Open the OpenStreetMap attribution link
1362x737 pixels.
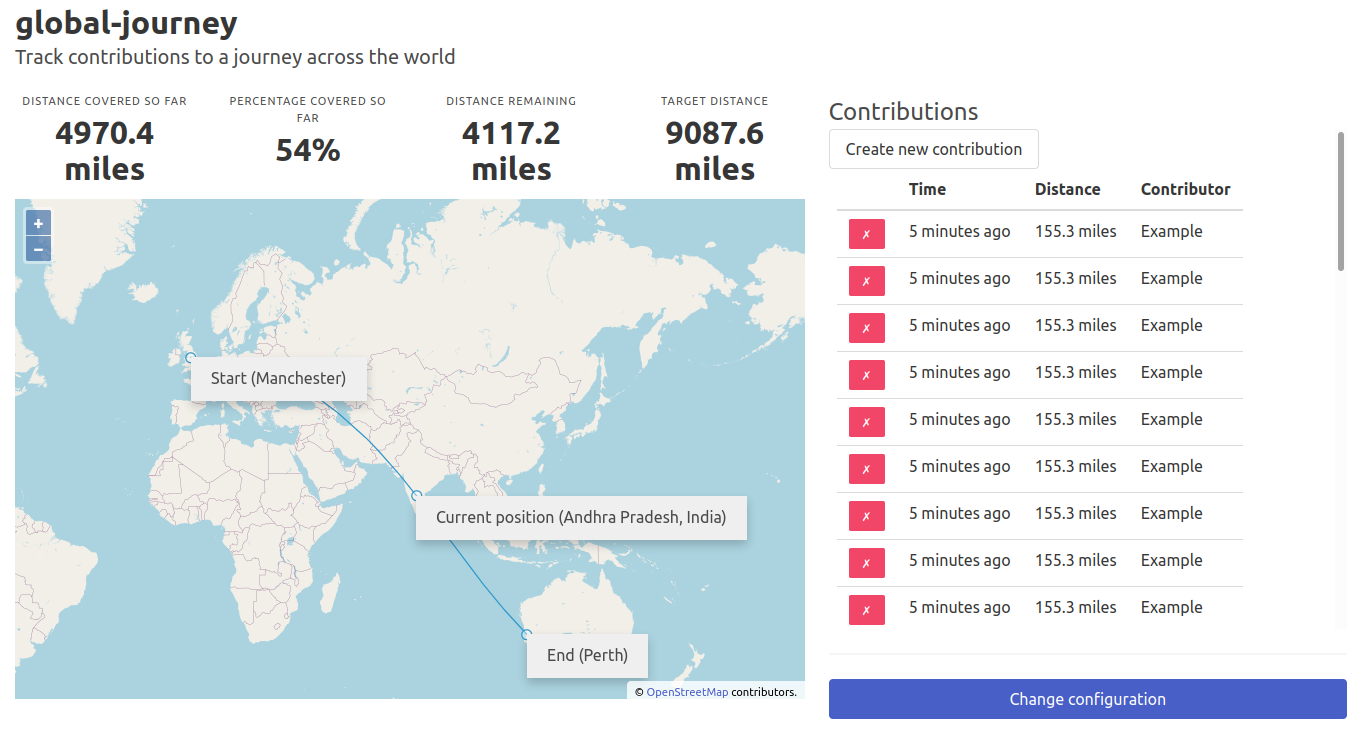[687, 692]
